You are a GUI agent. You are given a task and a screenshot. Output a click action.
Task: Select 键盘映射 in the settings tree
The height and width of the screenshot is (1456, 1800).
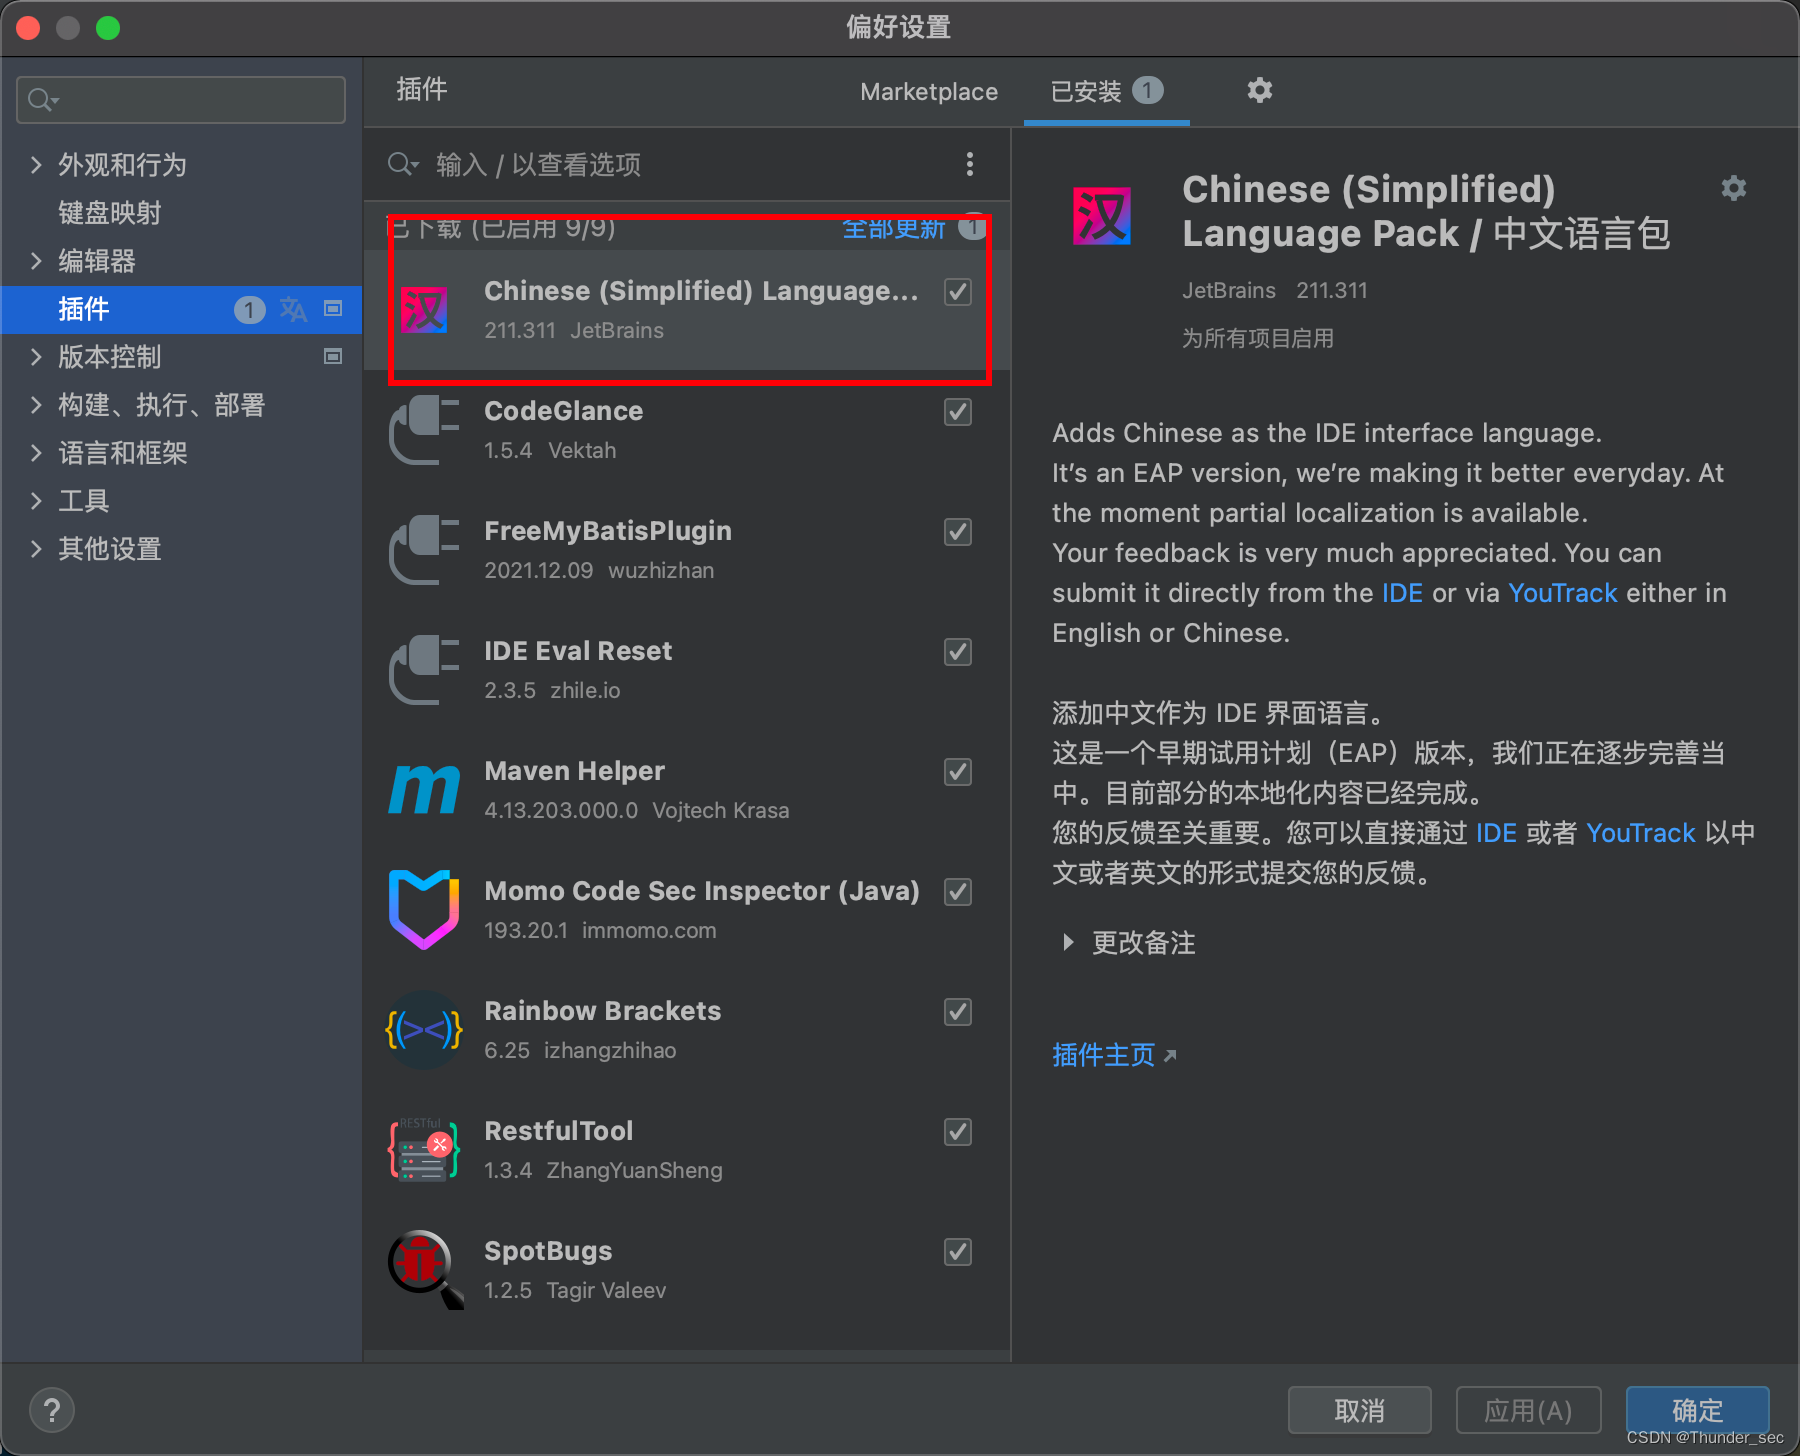coord(109,213)
